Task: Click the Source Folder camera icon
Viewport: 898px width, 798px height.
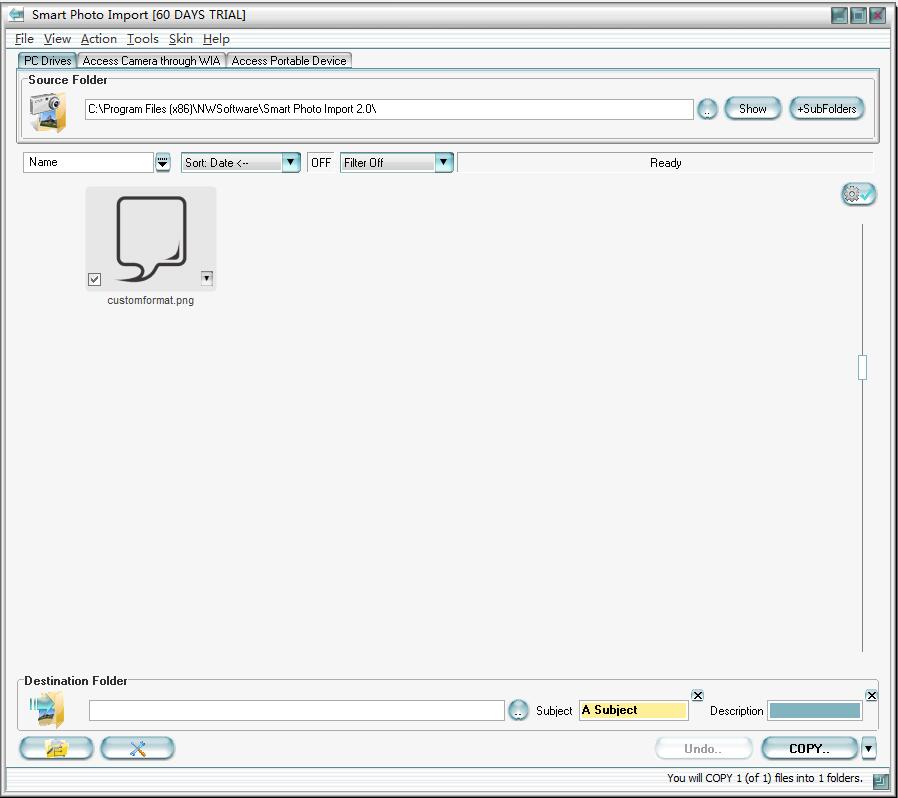Action: tap(47, 111)
